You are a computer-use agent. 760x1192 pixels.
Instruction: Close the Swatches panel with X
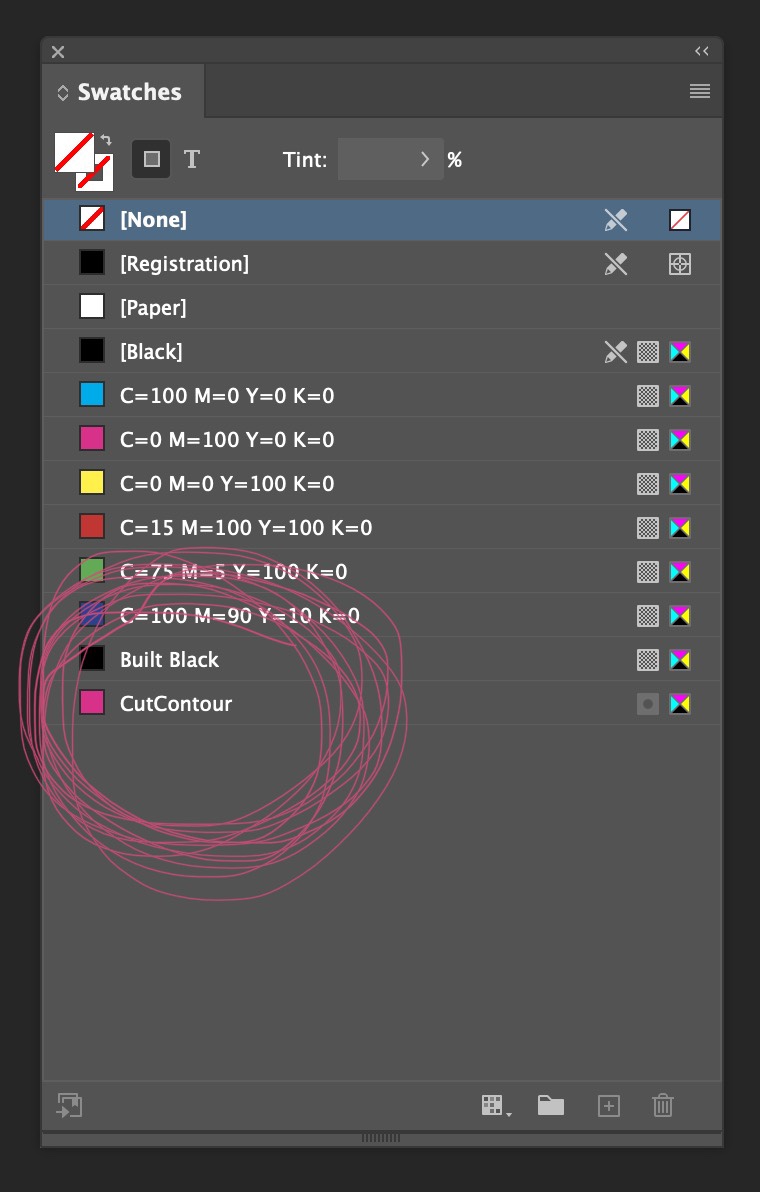[58, 51]
